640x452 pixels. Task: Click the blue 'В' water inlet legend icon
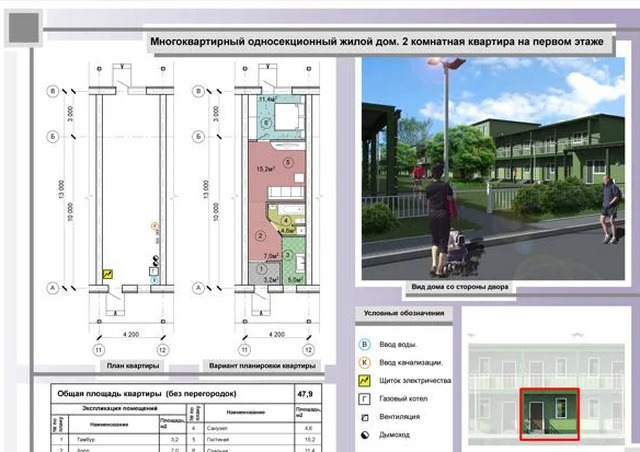pyautogui.click(x=364, y=344)
